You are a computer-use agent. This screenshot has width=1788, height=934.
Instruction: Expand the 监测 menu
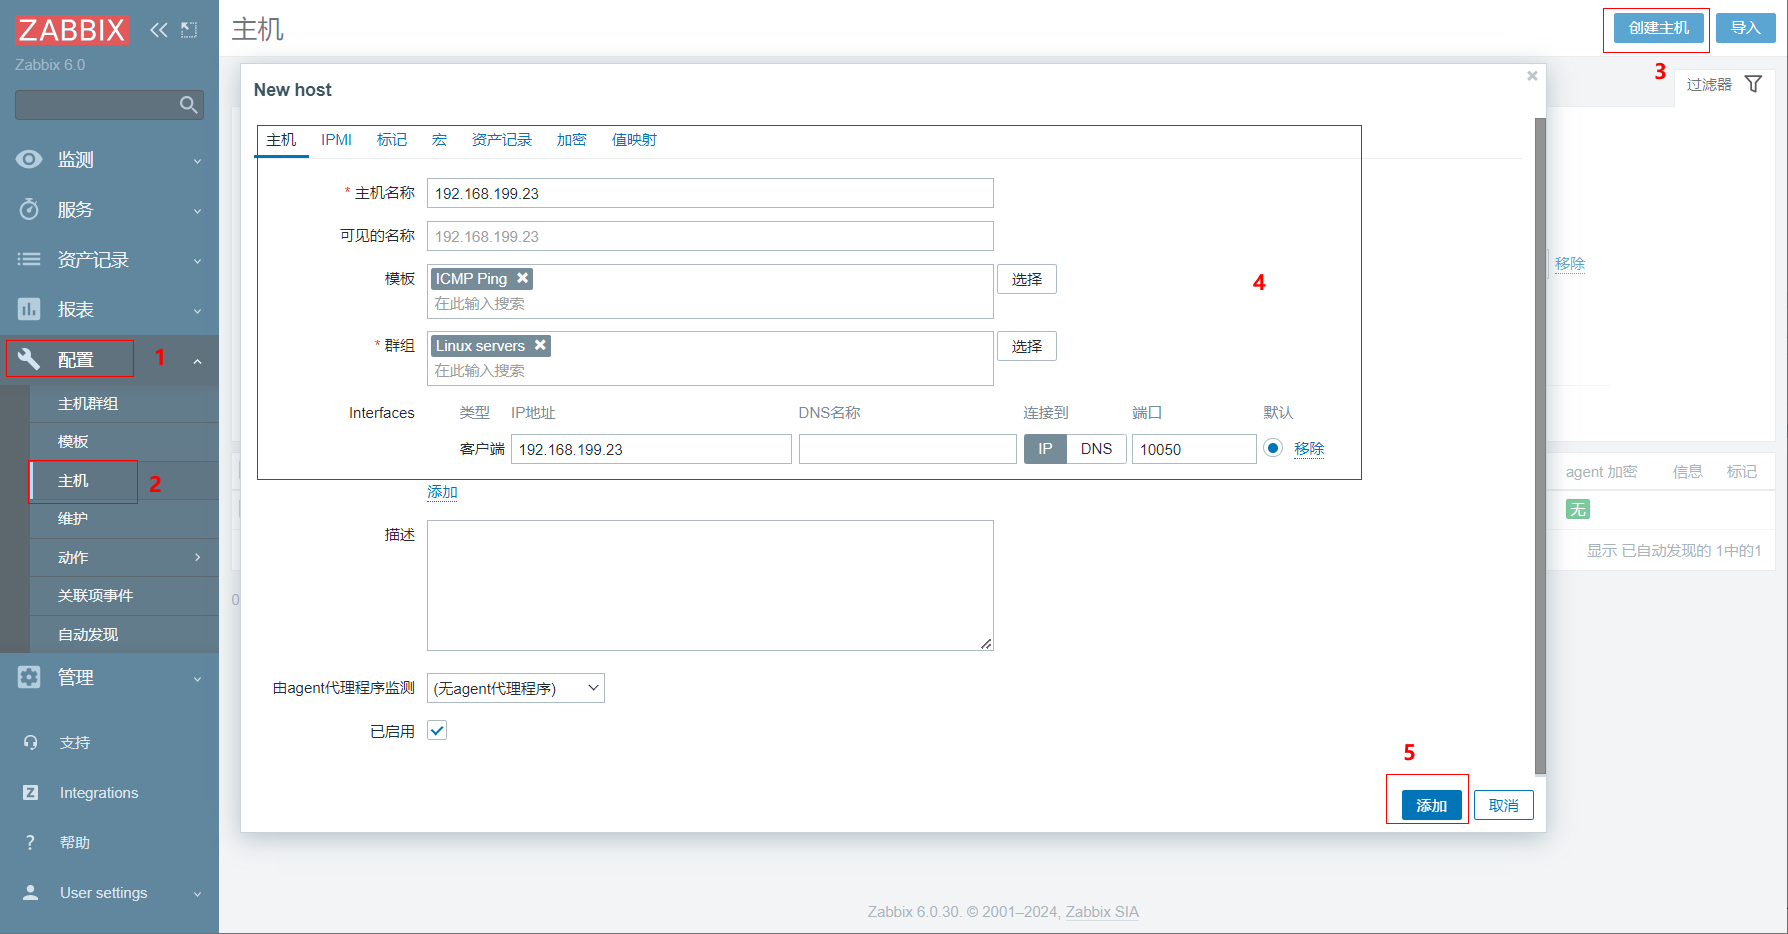[x=197, y=160]
